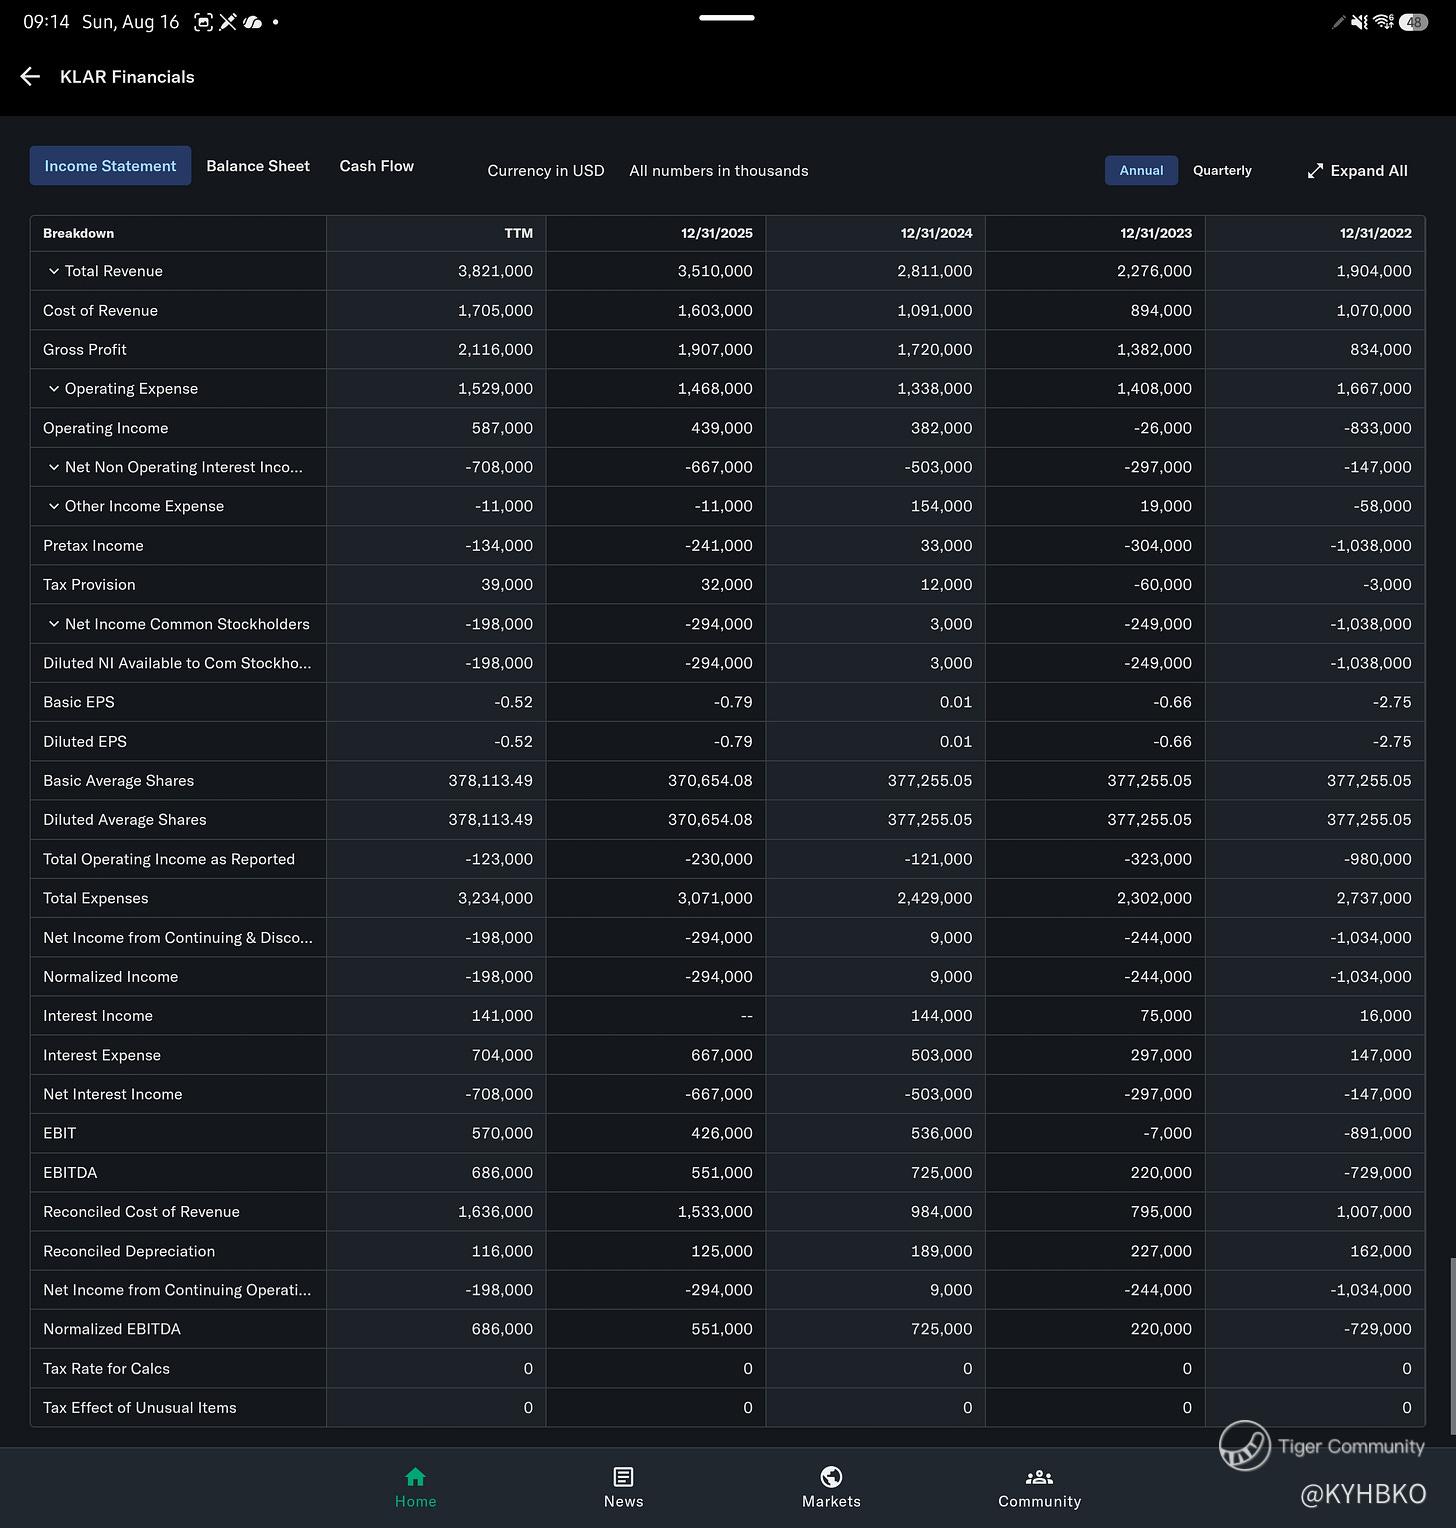Viewport: 1456px width, 1528px height.
Task: Tap the 12/31/2025 column header
Action: (x=717, y=233)
